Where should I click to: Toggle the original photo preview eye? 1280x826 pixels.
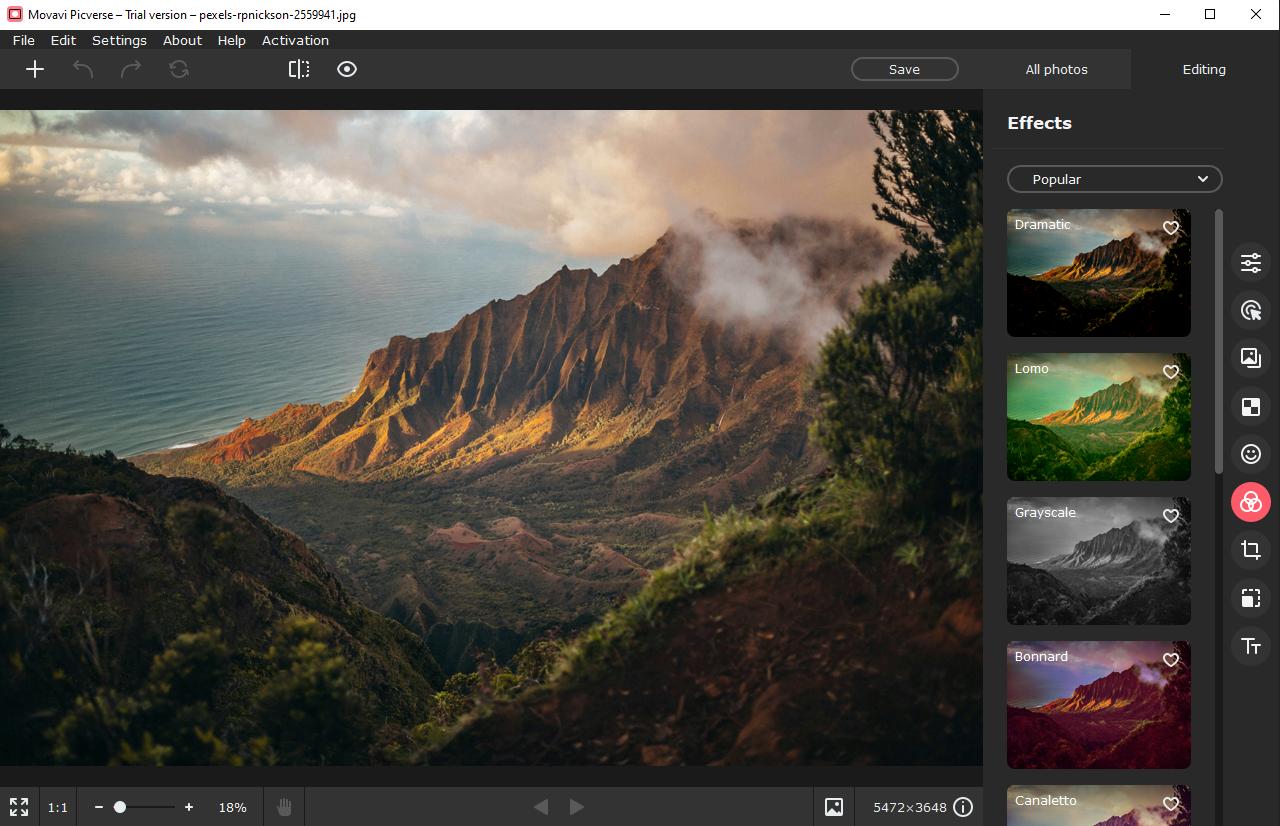[x=347, y=69]
